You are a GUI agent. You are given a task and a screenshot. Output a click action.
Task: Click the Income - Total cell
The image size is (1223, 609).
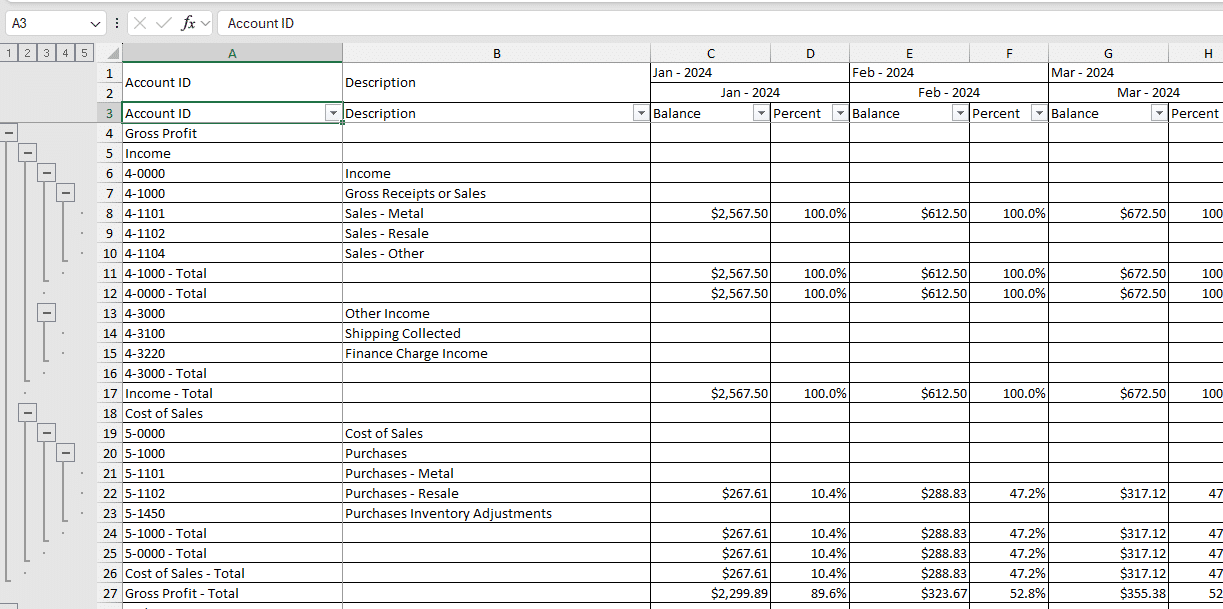point(232,393)
